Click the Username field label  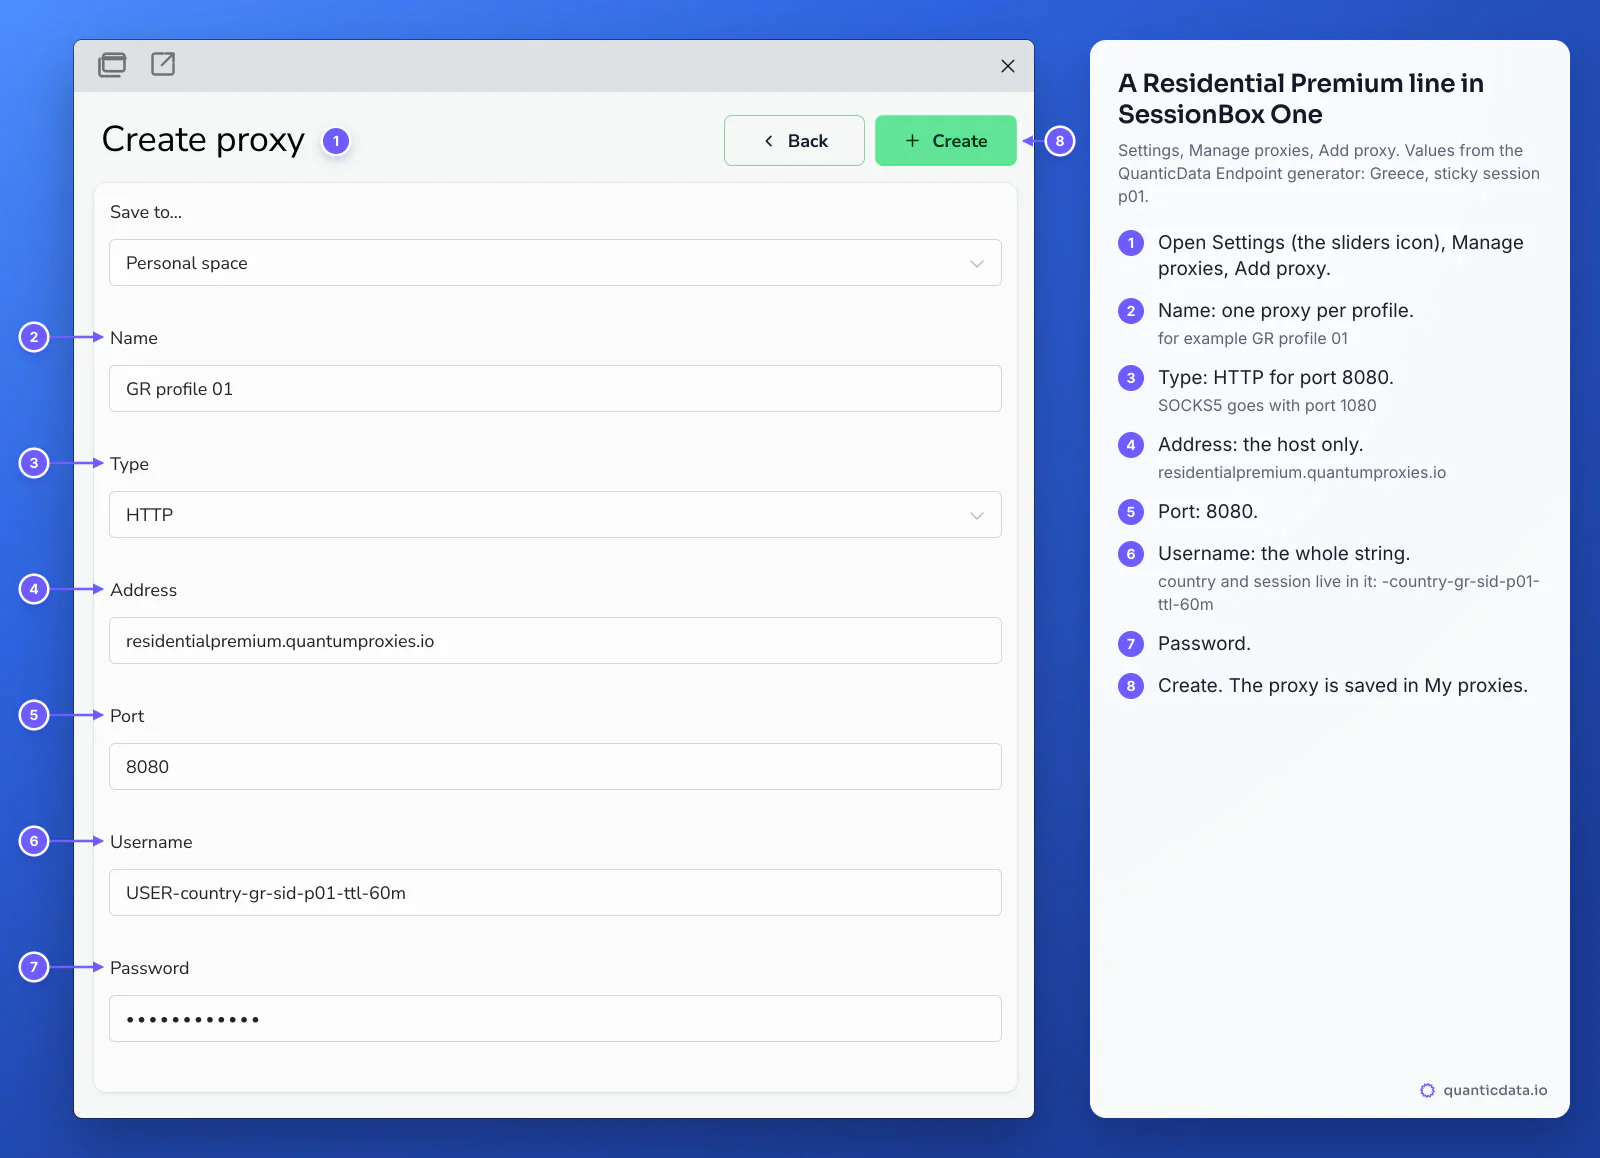pyautogui.click(x=151, y=842)
